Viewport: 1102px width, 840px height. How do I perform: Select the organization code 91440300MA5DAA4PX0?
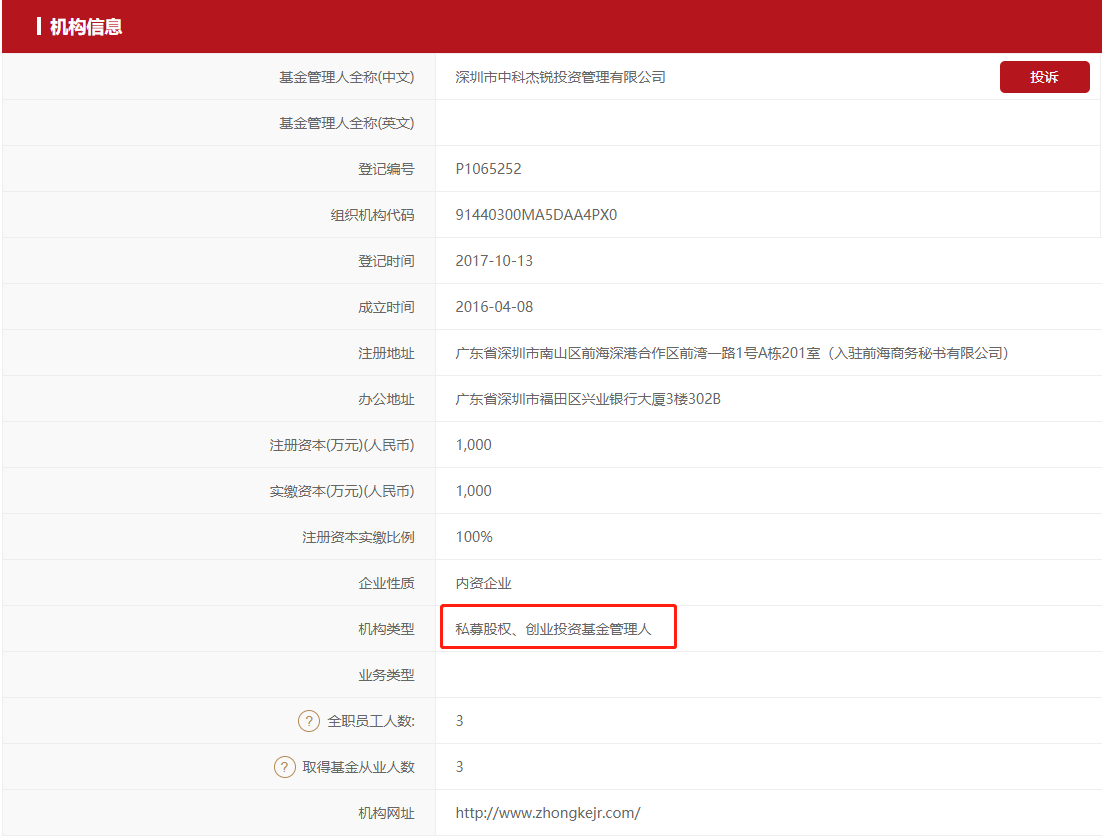coord(536,215)
